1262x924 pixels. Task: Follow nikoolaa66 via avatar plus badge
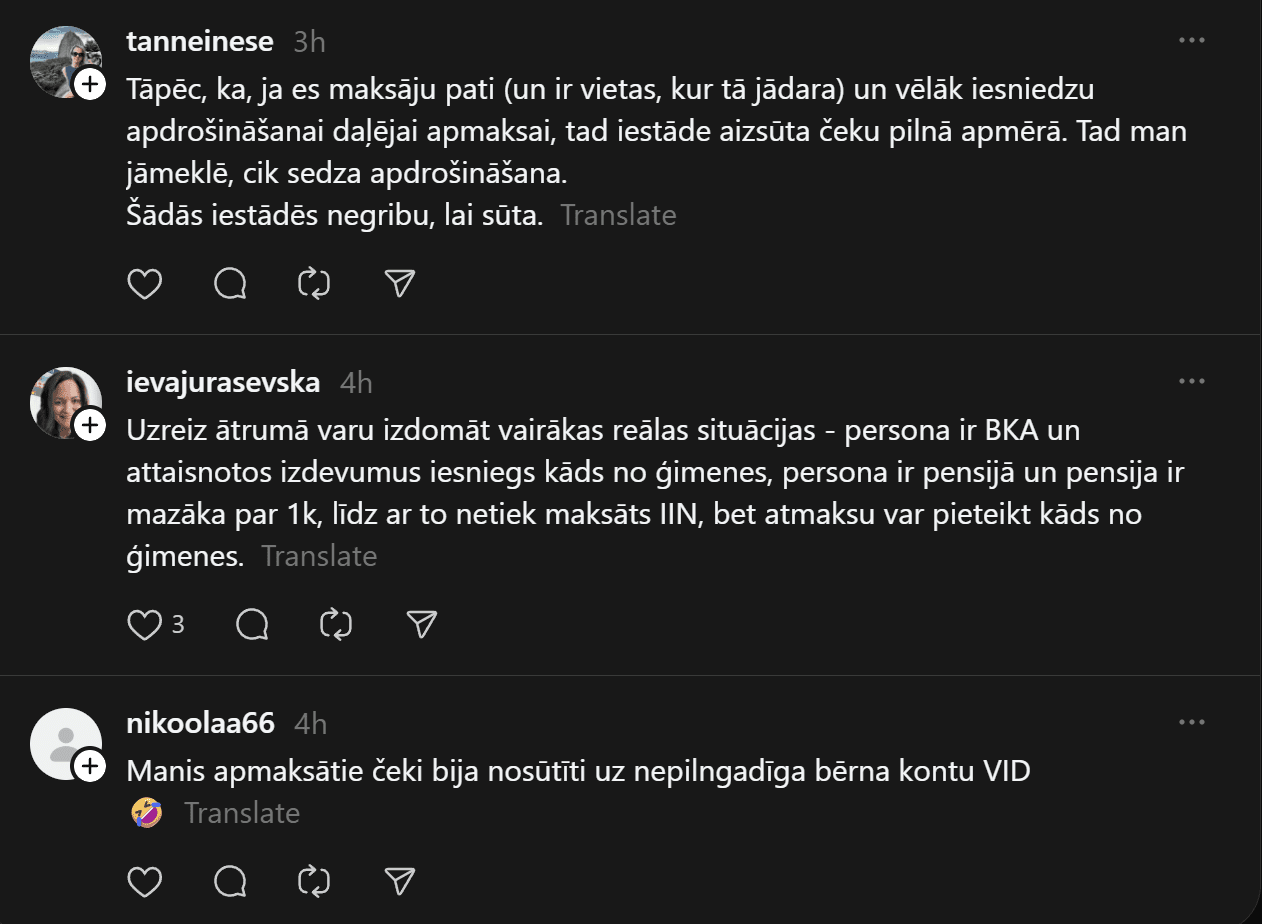tap(90, 767)
